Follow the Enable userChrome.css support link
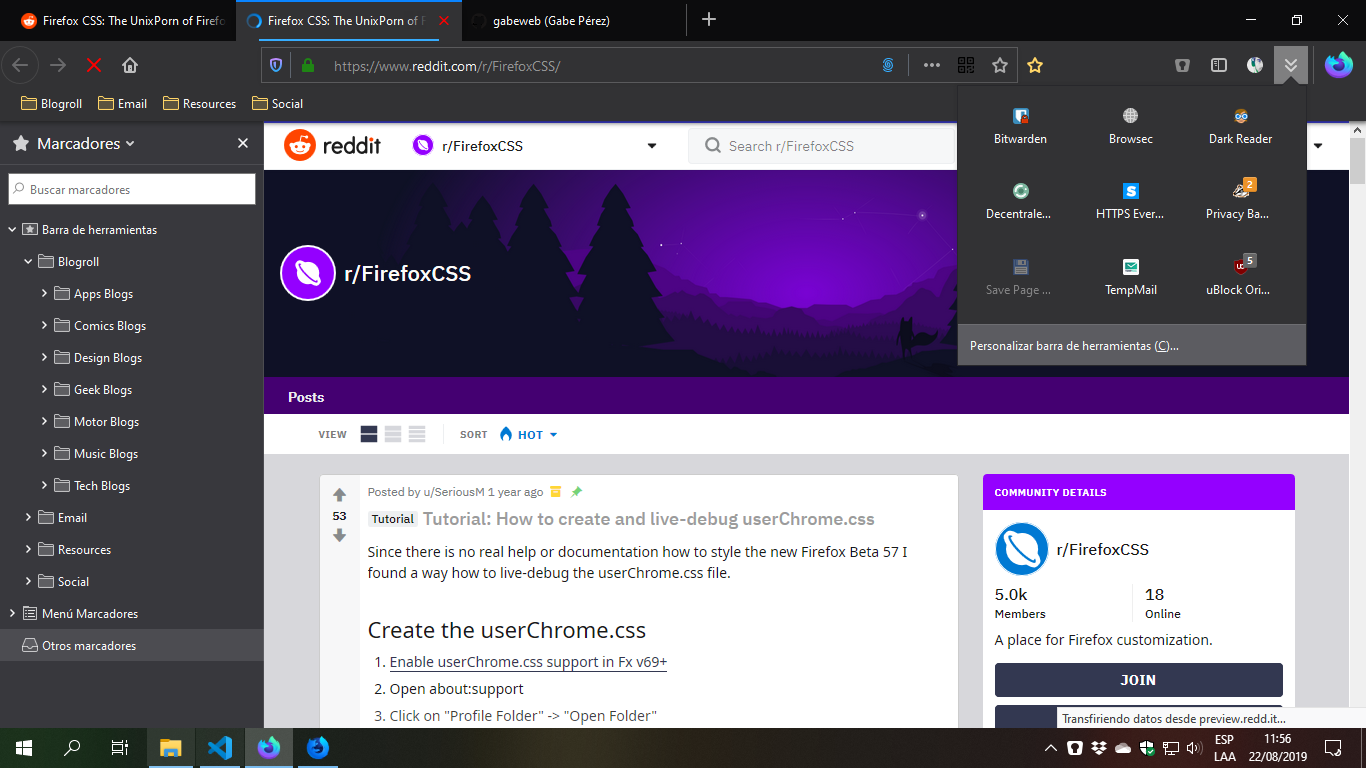This screenshot has width=1366, height=768. (x=528, y=662)
